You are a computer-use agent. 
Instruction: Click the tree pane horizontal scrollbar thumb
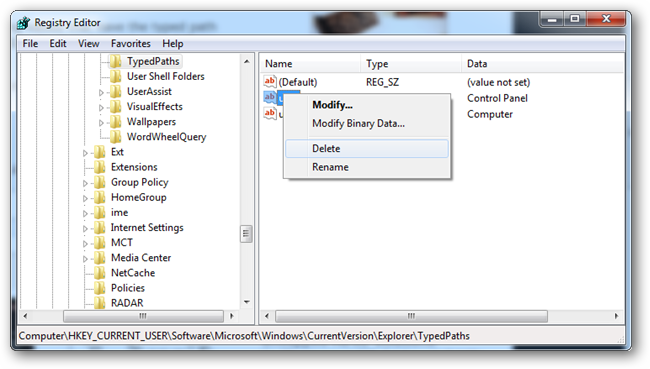143,316
